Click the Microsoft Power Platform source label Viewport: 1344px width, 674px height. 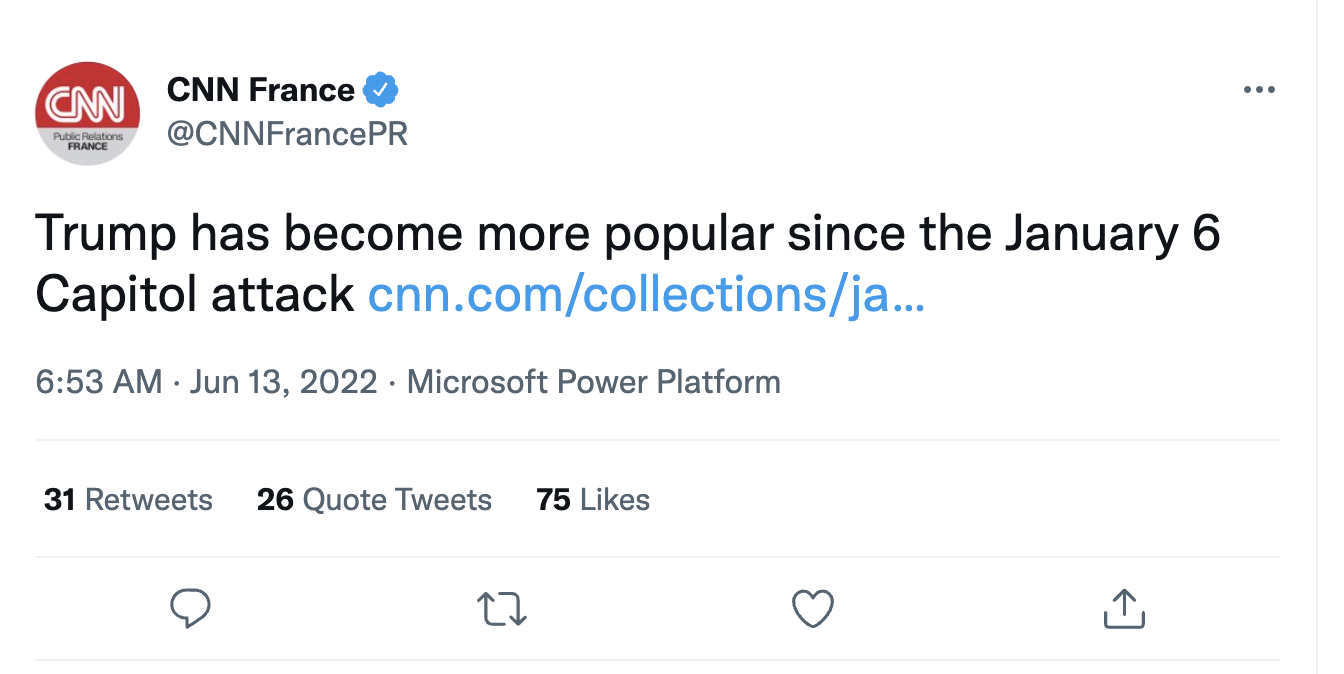593,382
